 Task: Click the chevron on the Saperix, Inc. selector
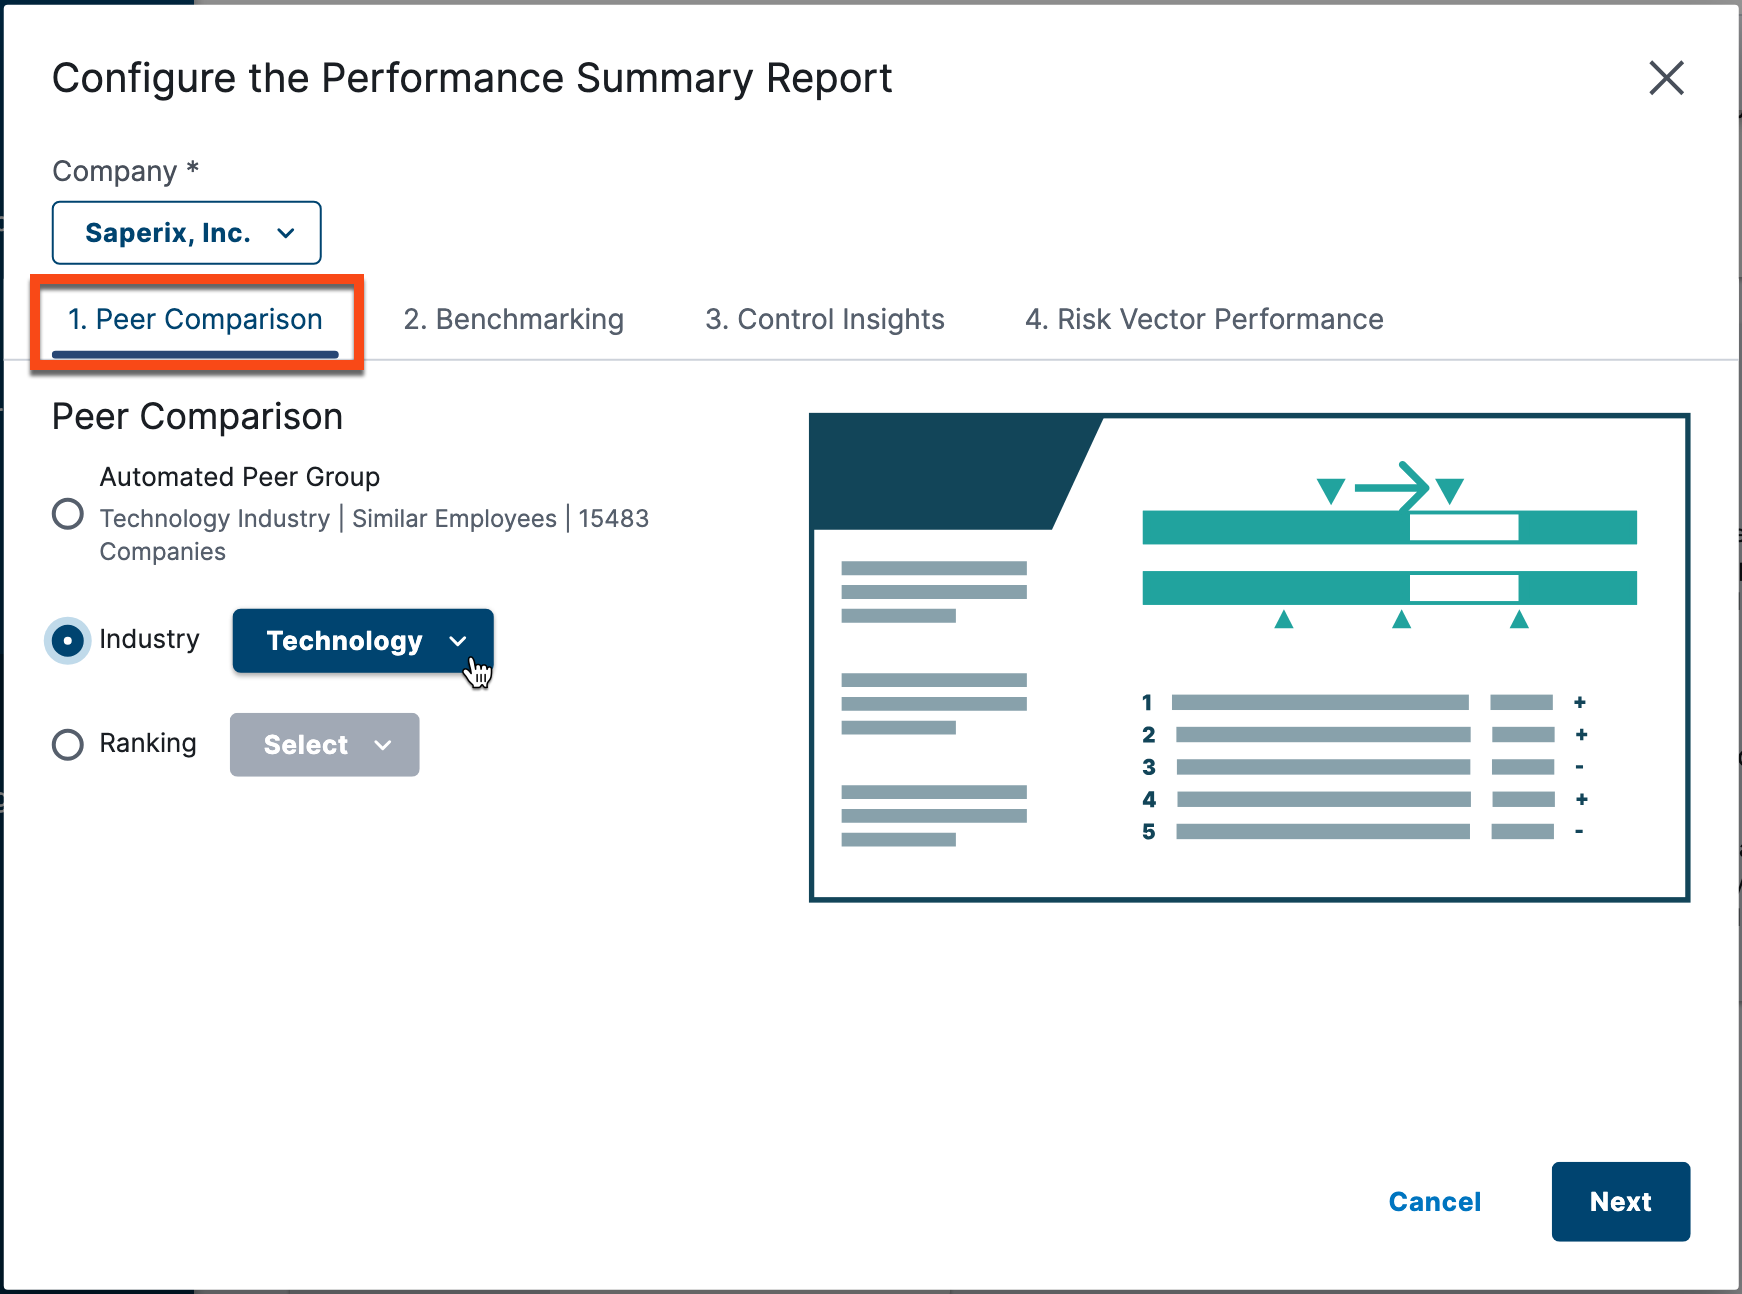coord(287,233)
